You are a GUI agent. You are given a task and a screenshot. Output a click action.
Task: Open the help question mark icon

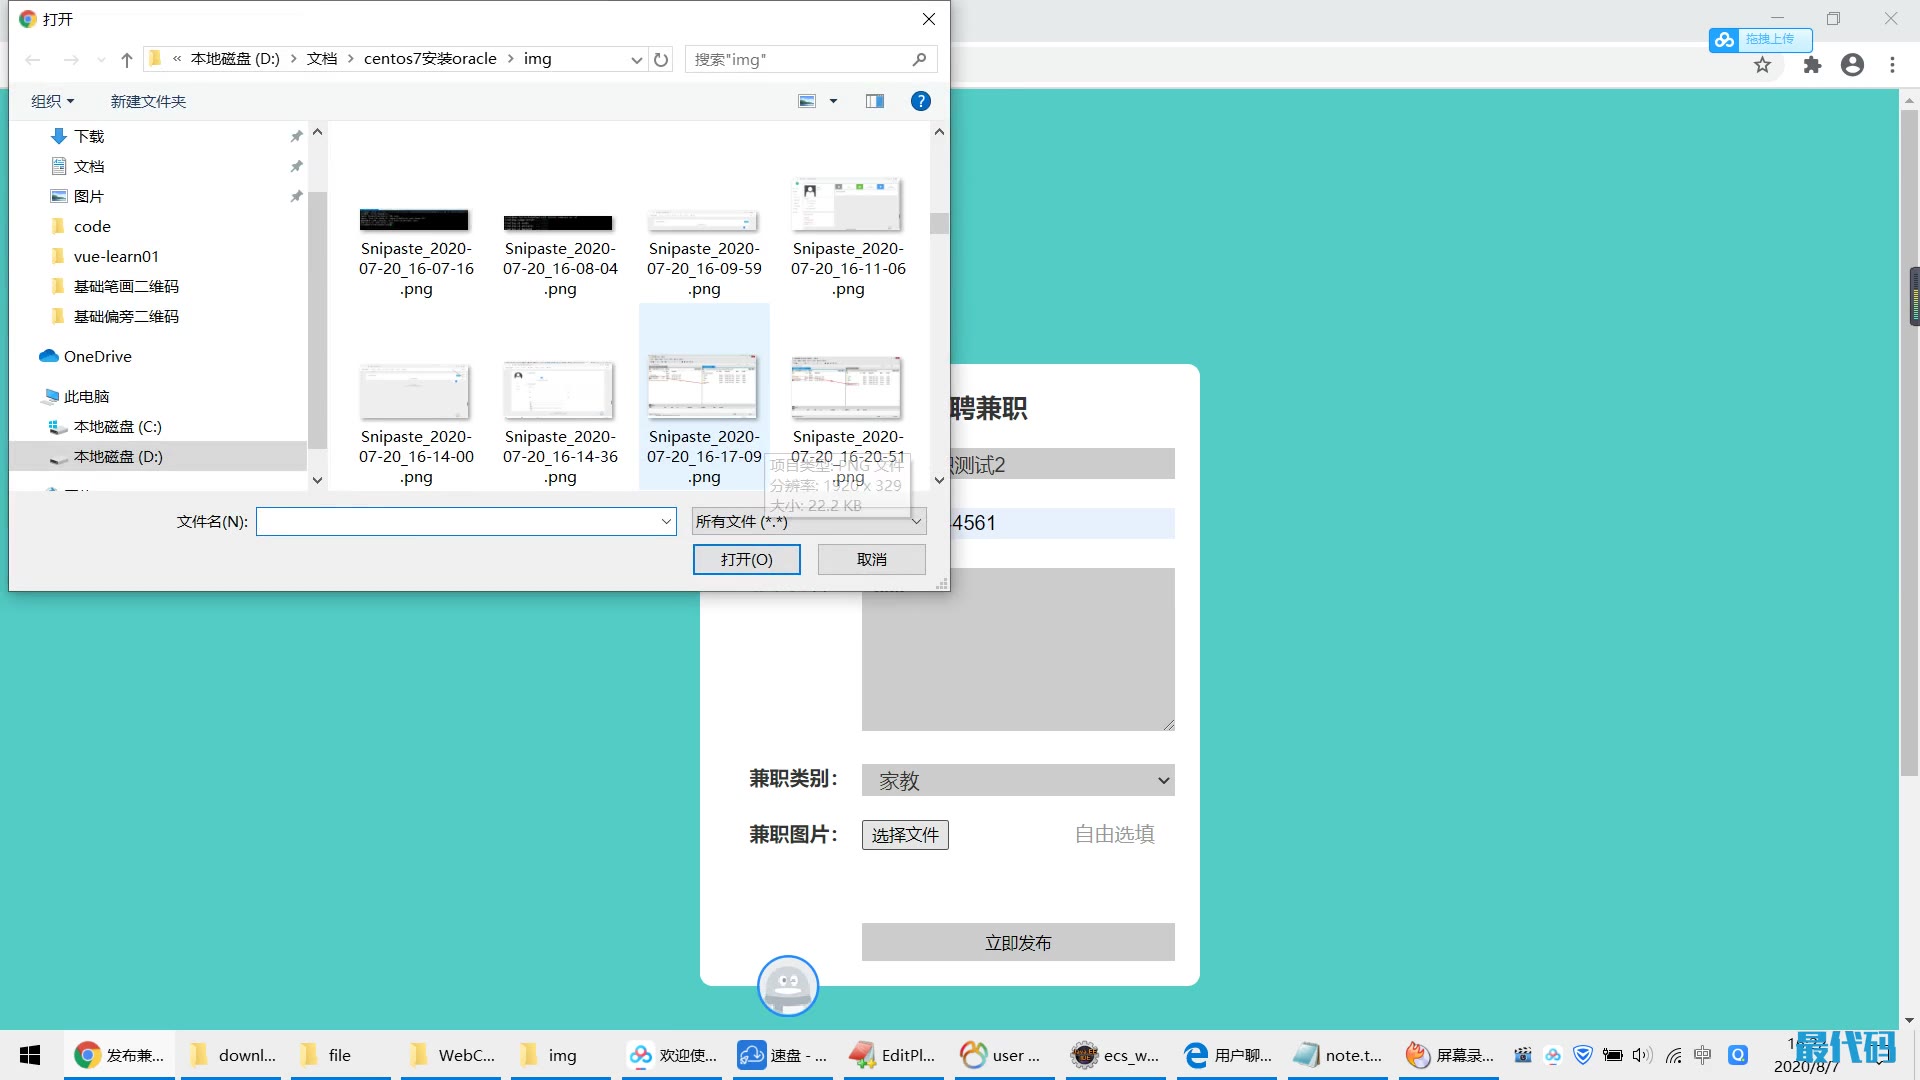[x=920, y=101]
